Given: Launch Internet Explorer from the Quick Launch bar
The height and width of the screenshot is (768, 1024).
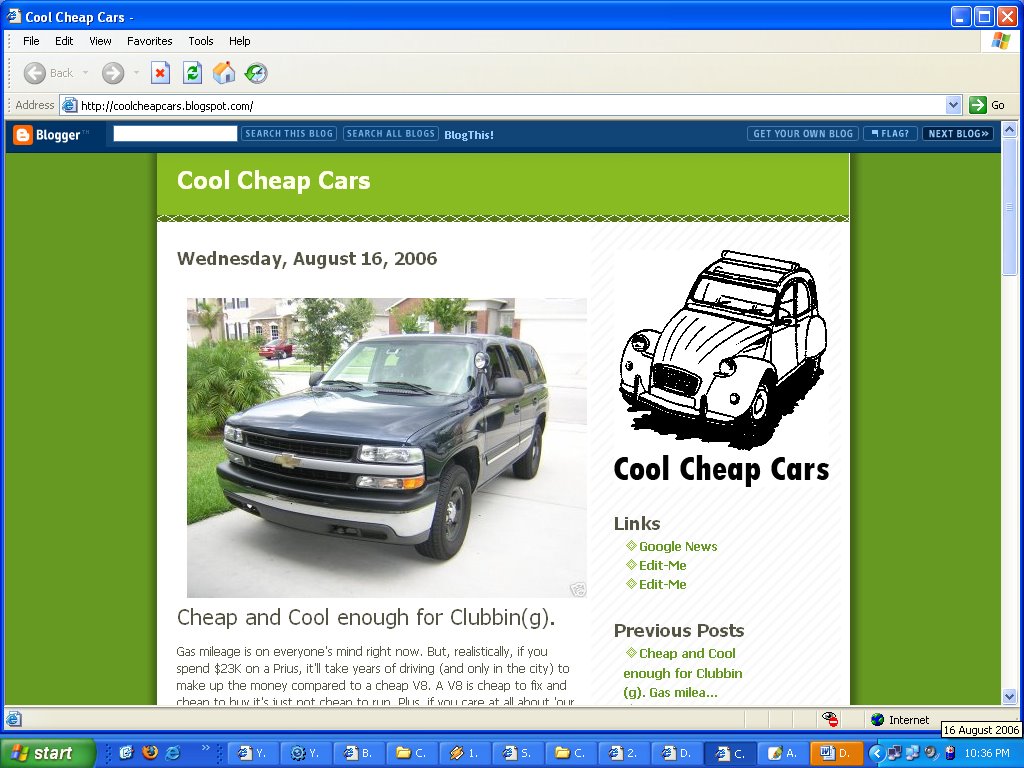Looking at the screenshot, I should click(172, 753).
